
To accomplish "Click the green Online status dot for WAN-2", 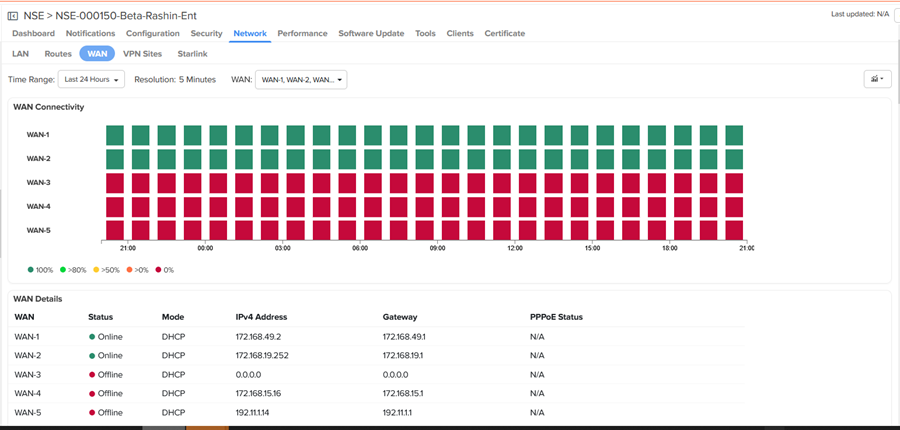I will point(92,355).
